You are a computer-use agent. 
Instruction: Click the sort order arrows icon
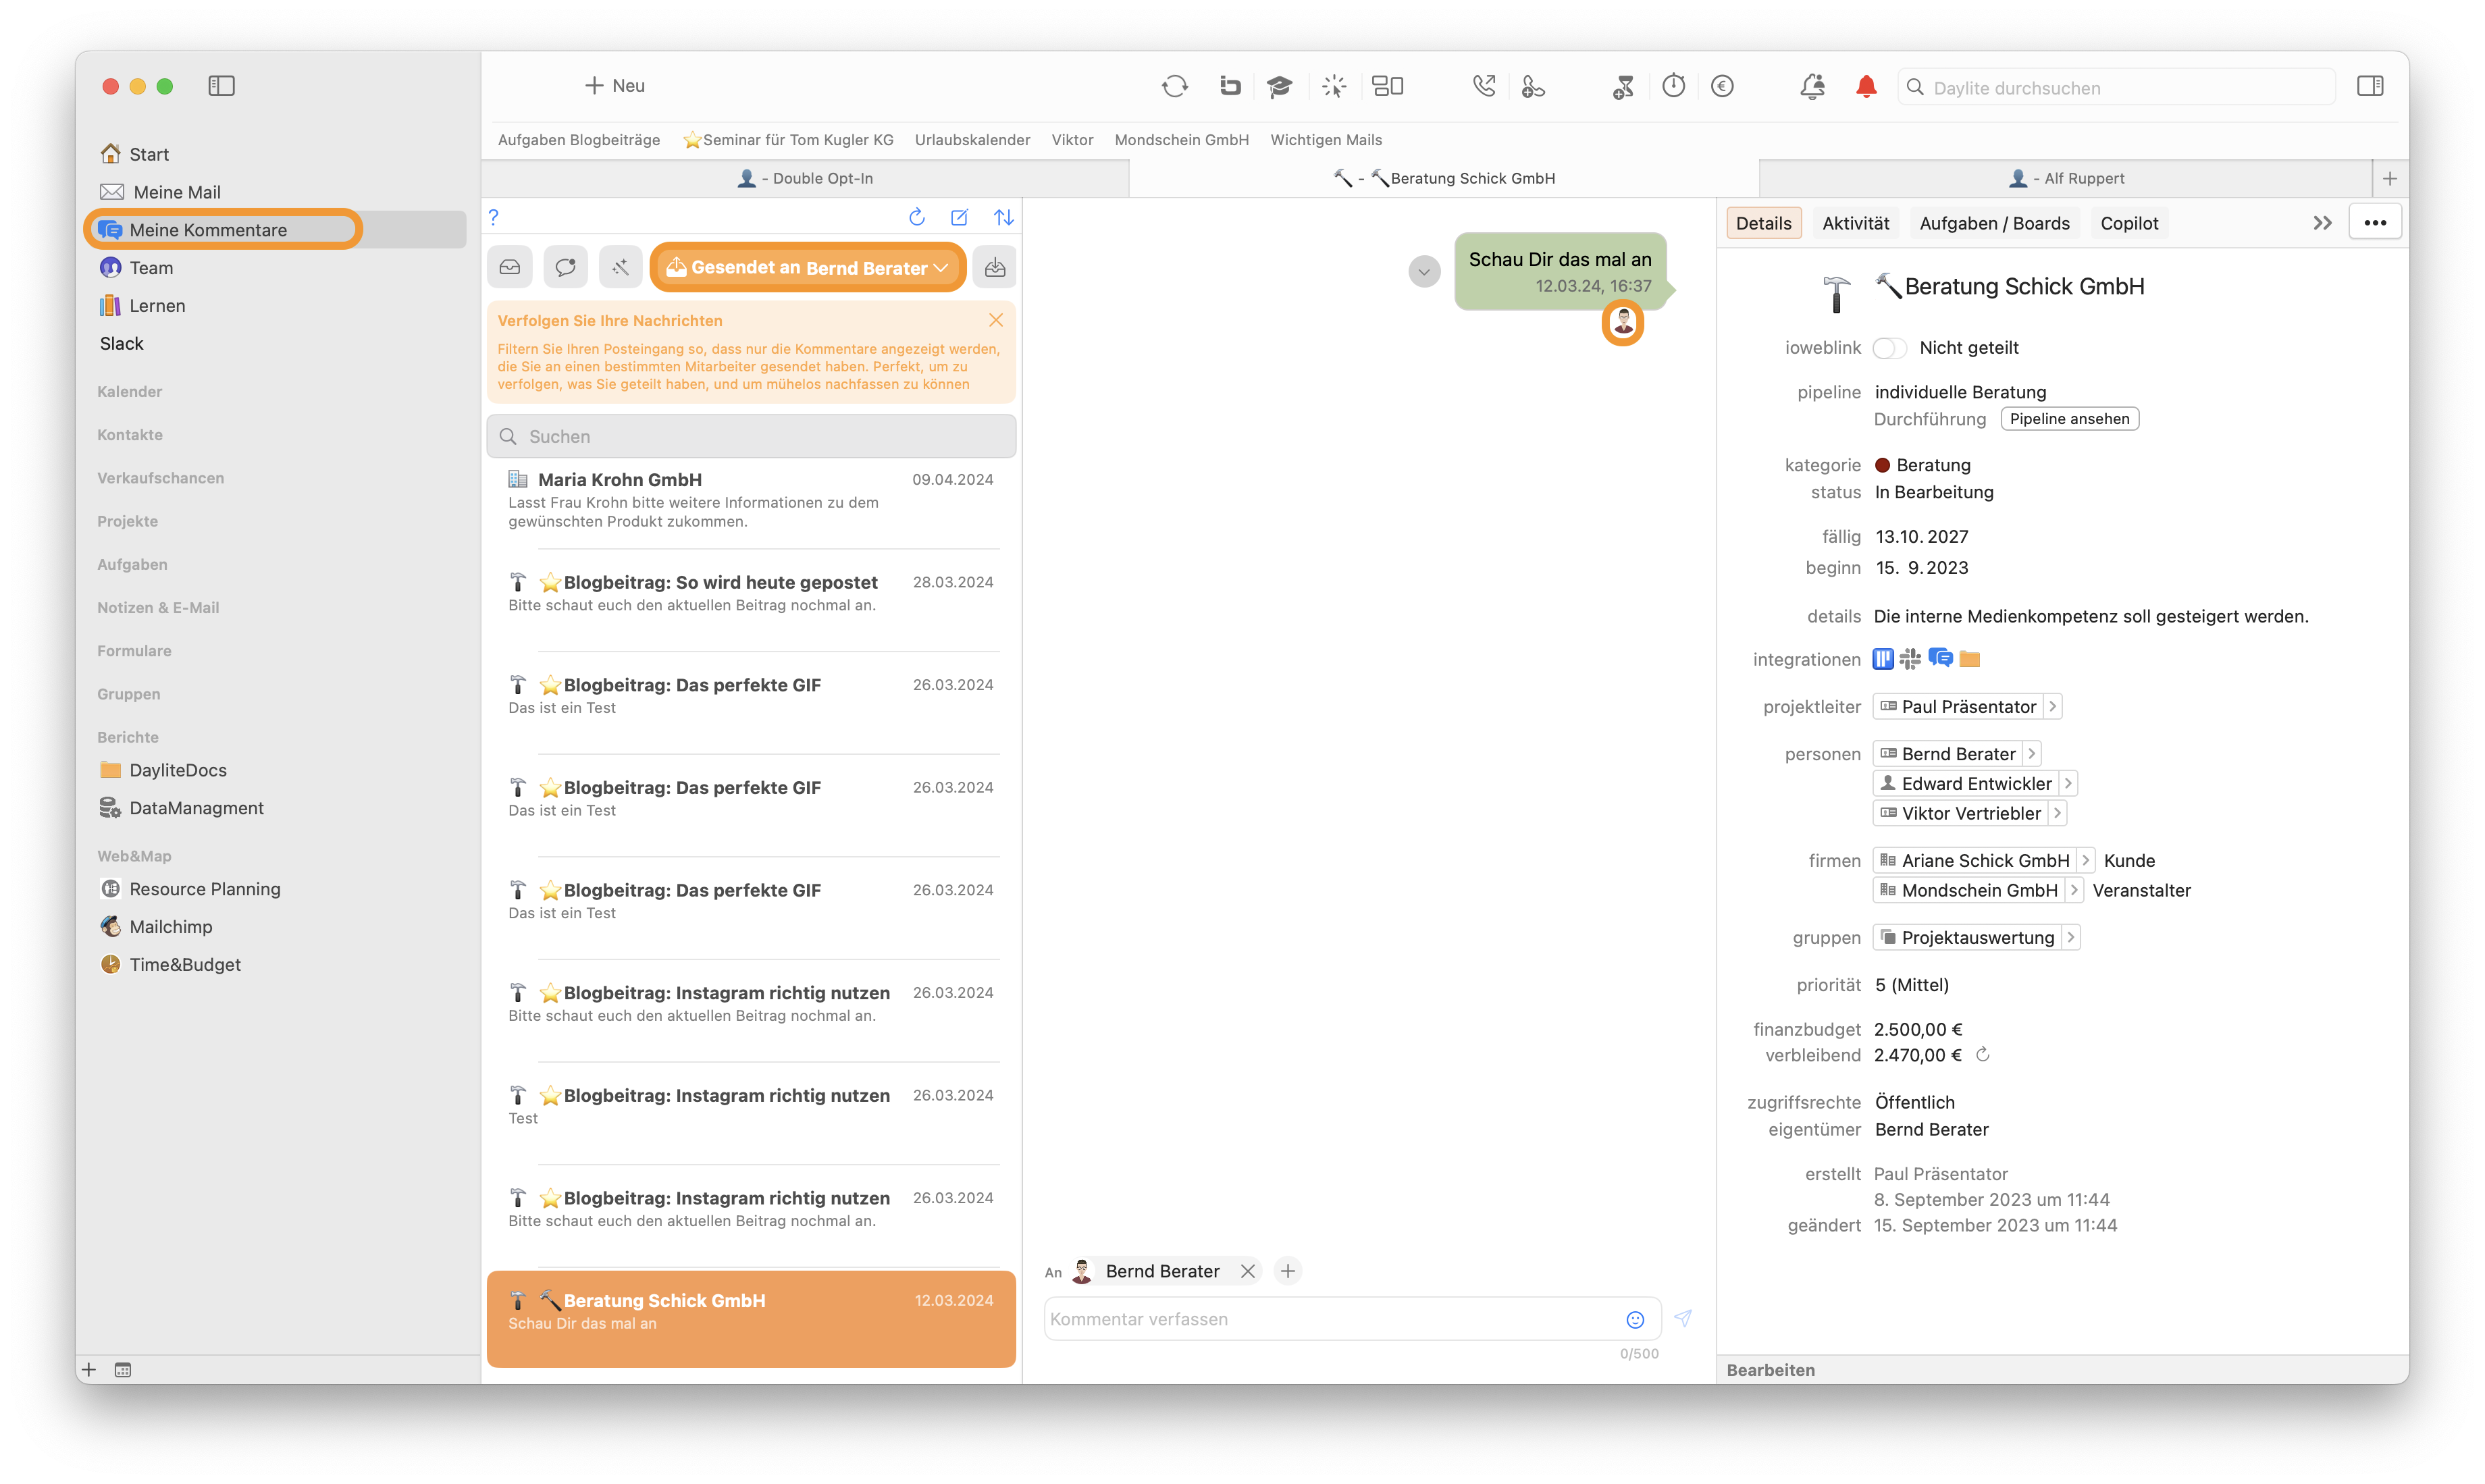coord(1003,217)
